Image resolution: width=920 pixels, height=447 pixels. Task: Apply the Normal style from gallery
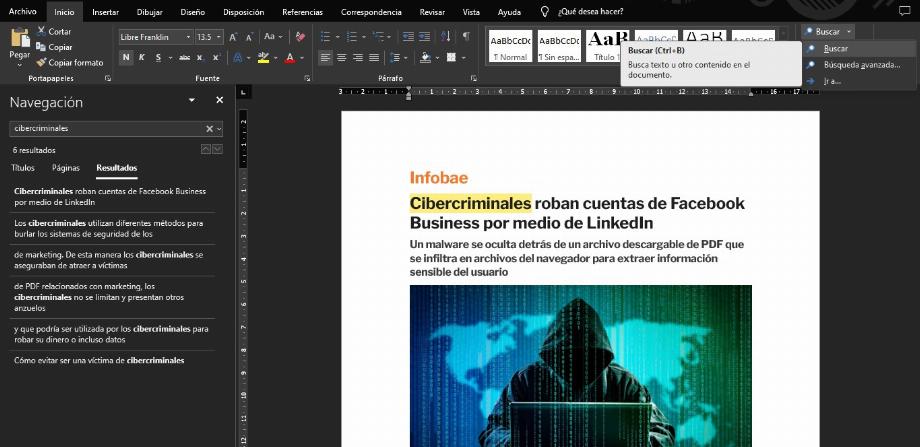pyautogui.click(x=510, y=46)
